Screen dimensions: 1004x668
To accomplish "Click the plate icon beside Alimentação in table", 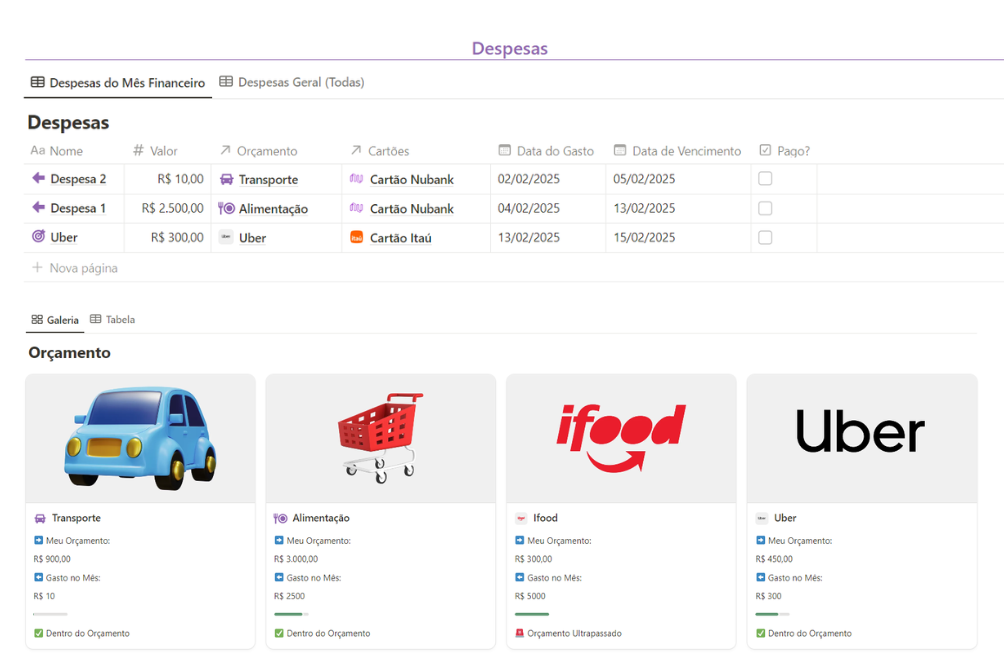I will [x=226, y=208].
